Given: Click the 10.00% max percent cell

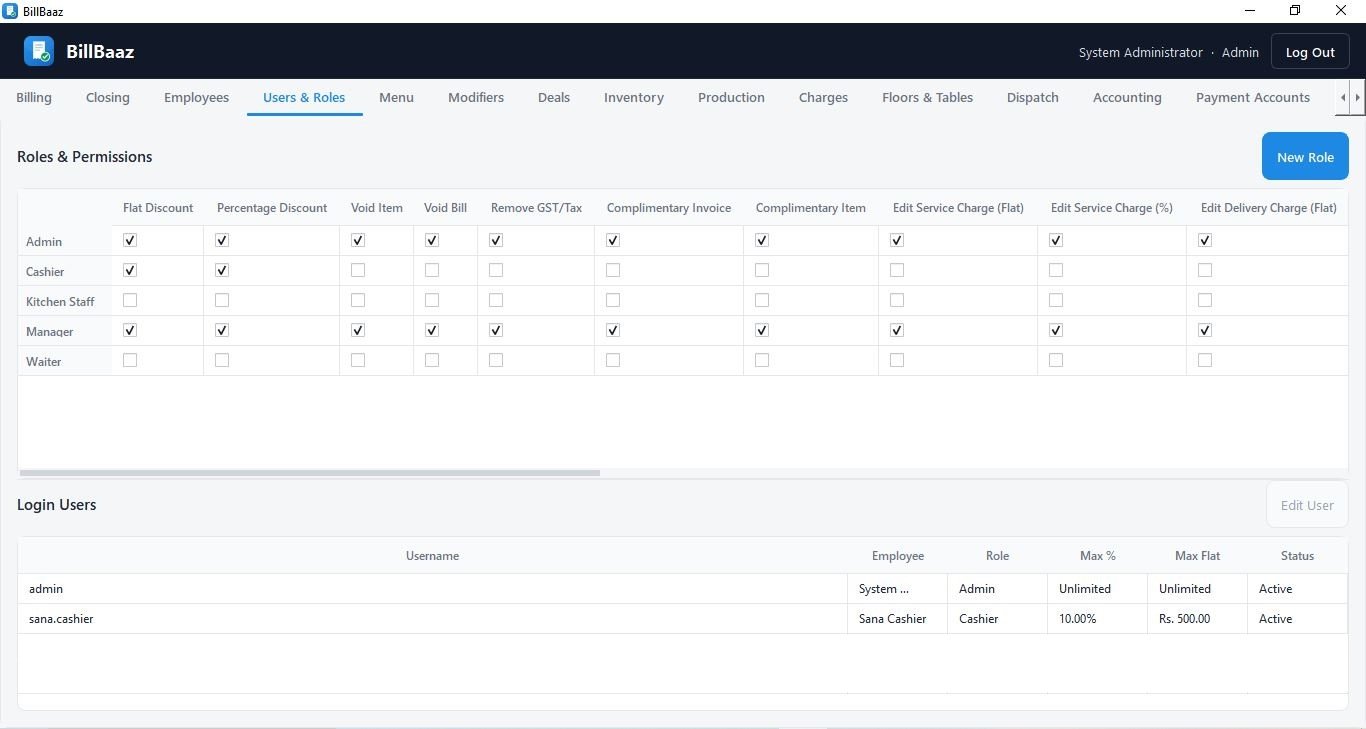Looking at the screenshot, I should 1097,619.
